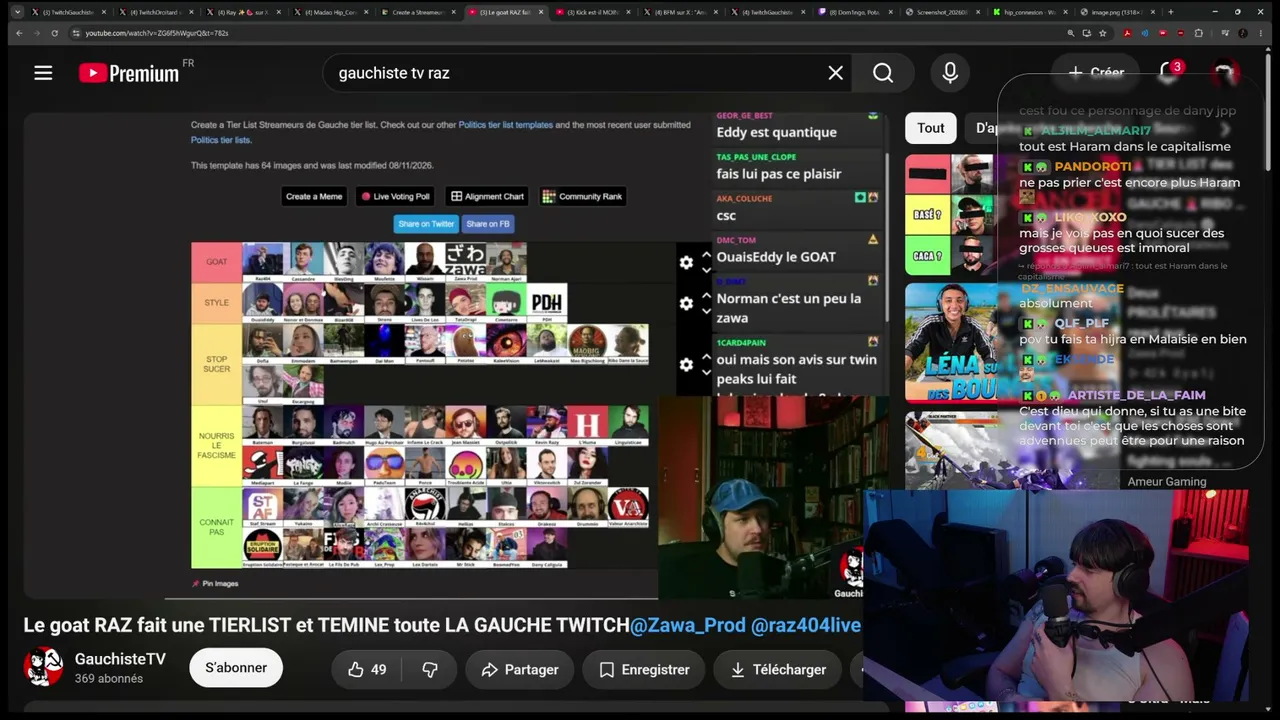Image resolution: width=1280 pixels, height=720 pixels.
Task: Like the video with thumbs up
Action: pyautogui.click(x=366, y=670)
